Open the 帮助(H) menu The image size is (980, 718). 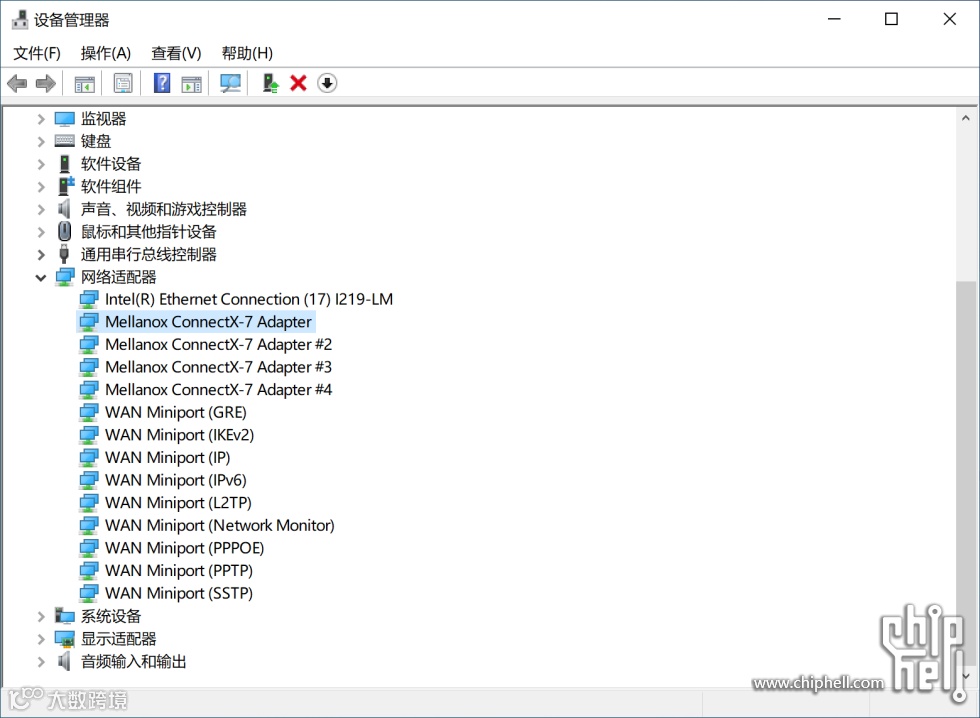[x=248, y=53]
